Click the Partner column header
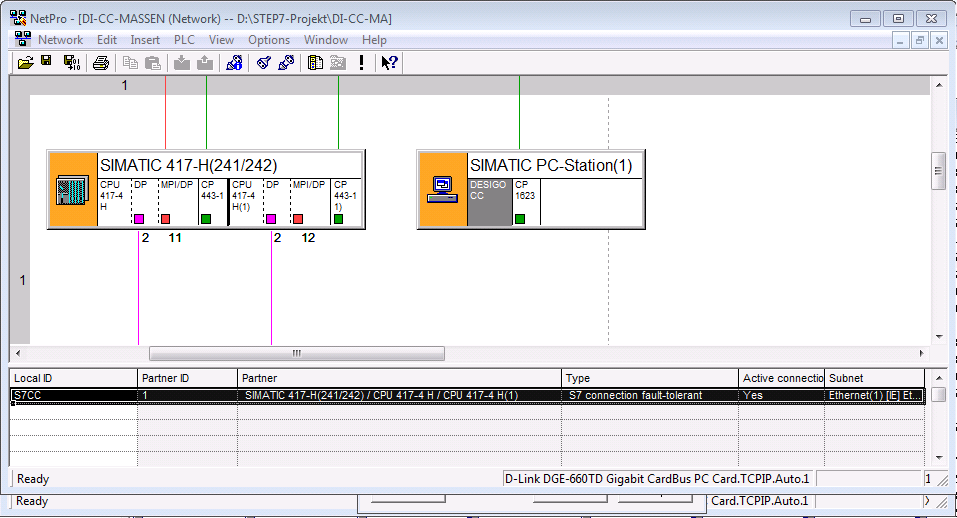Screen dimensions: 957x518 (x=399, y=378)
